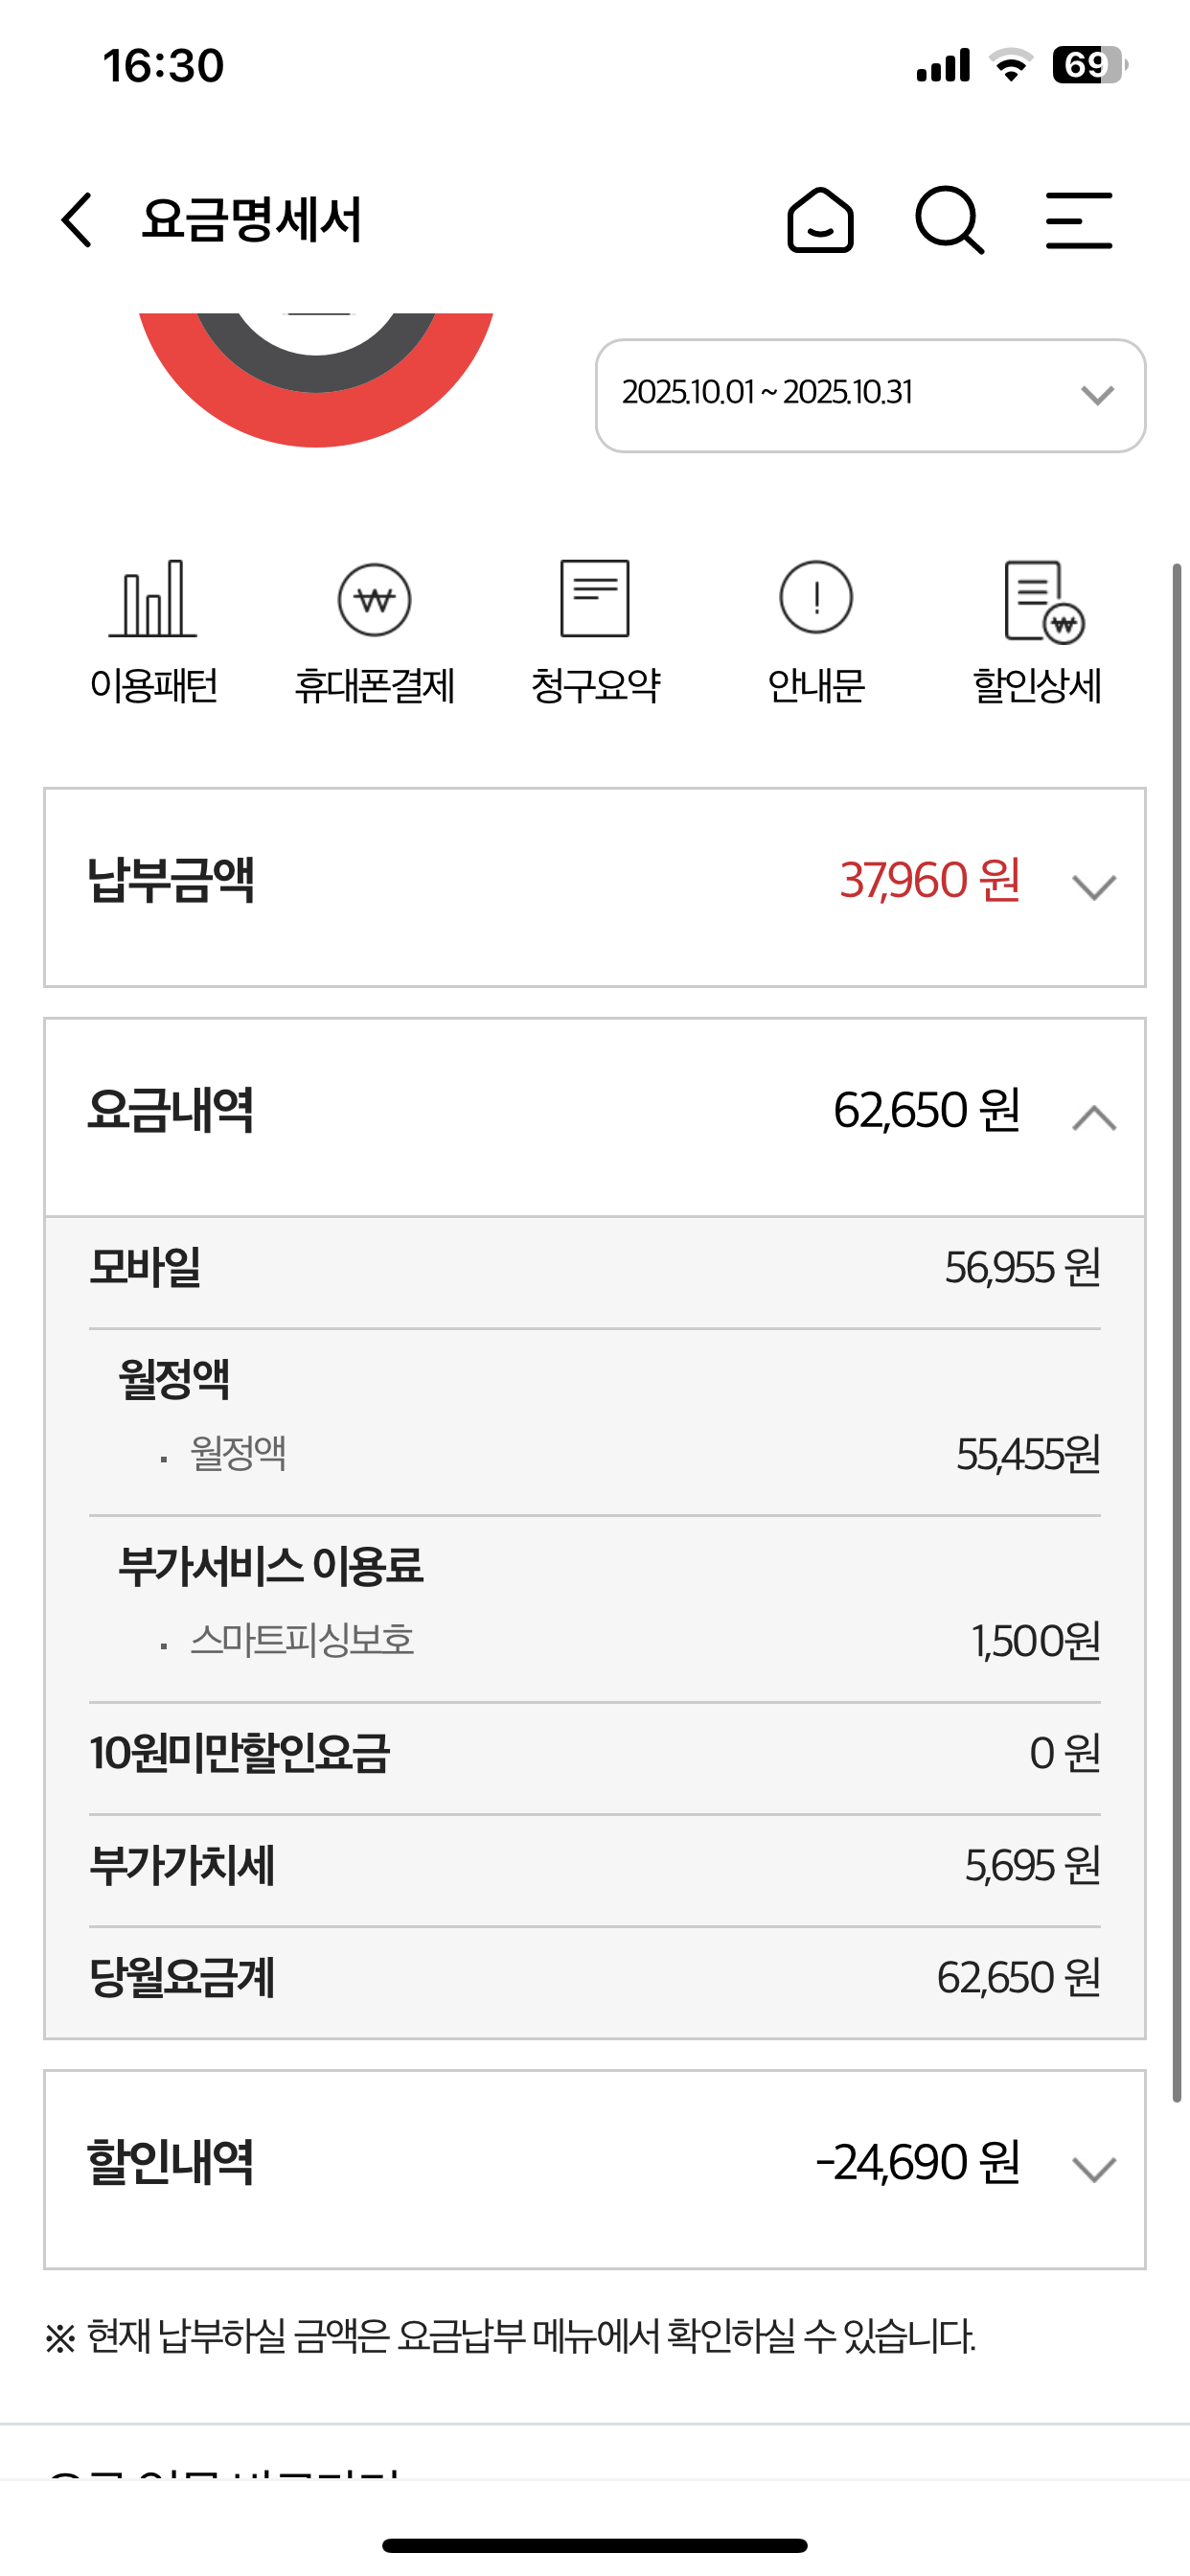Open 안내문 exclamation icon

point(816,599)
